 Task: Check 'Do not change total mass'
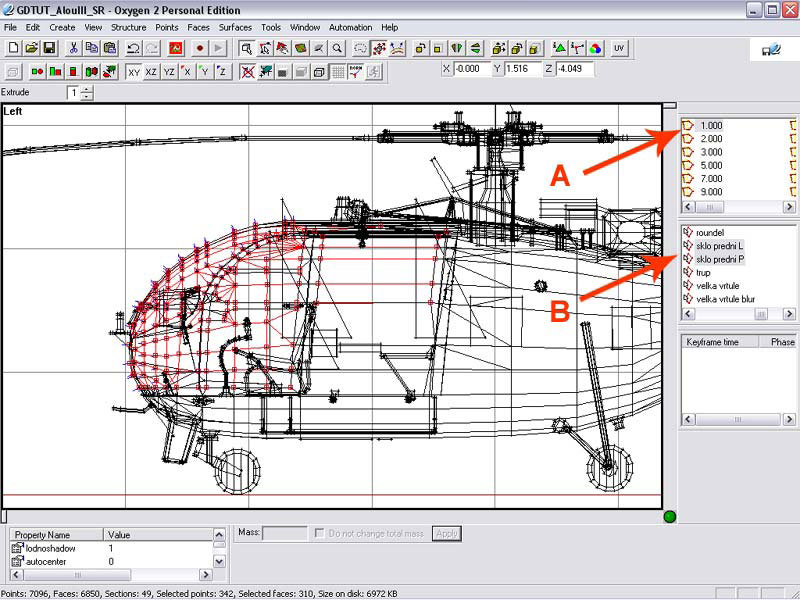(x=320, y=534)
